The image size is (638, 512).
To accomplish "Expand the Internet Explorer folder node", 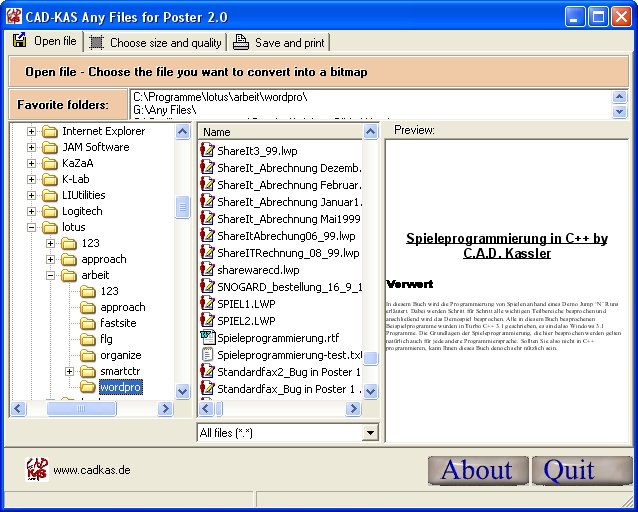I will click(32, 131).
